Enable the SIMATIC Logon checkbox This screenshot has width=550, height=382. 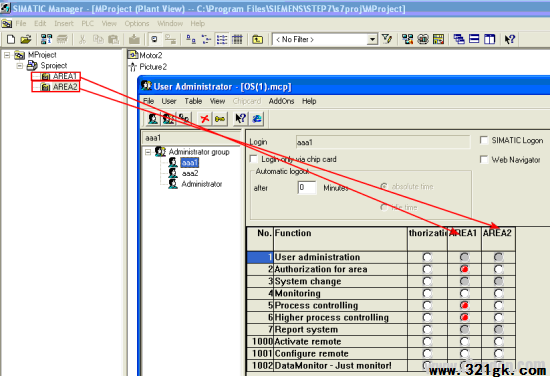(484, 140)
